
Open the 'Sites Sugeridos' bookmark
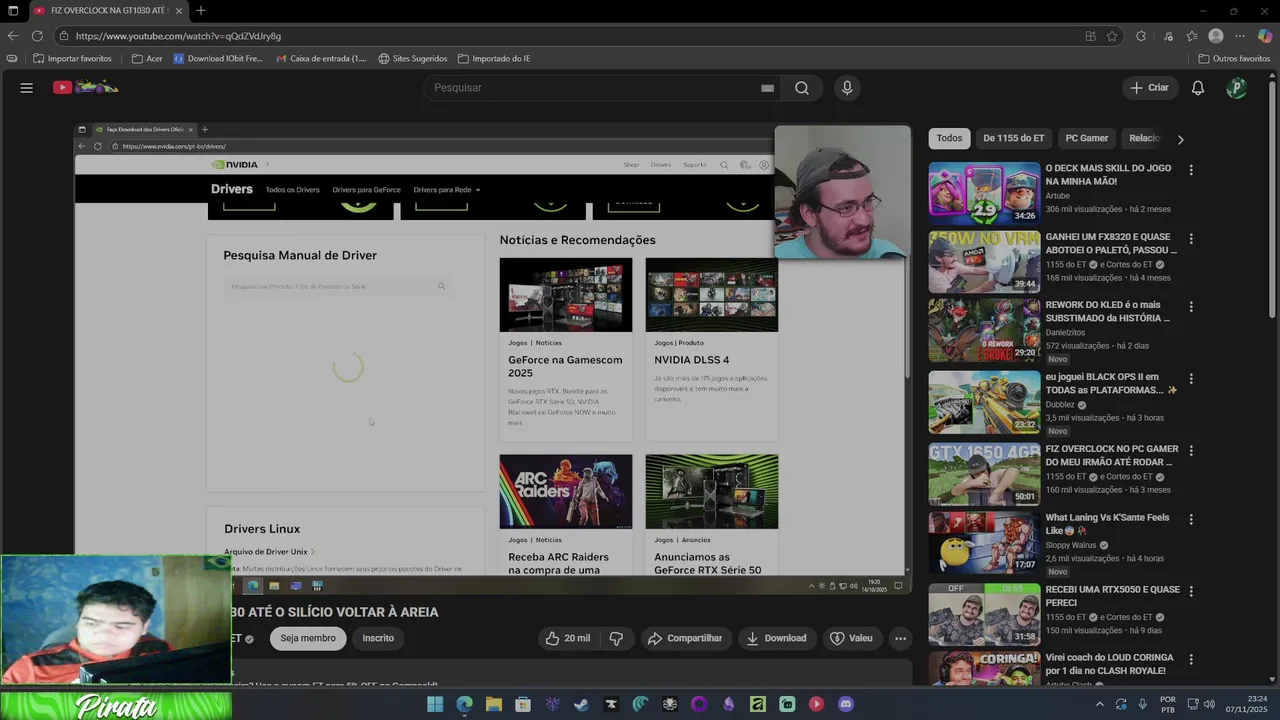pos(413,59)
